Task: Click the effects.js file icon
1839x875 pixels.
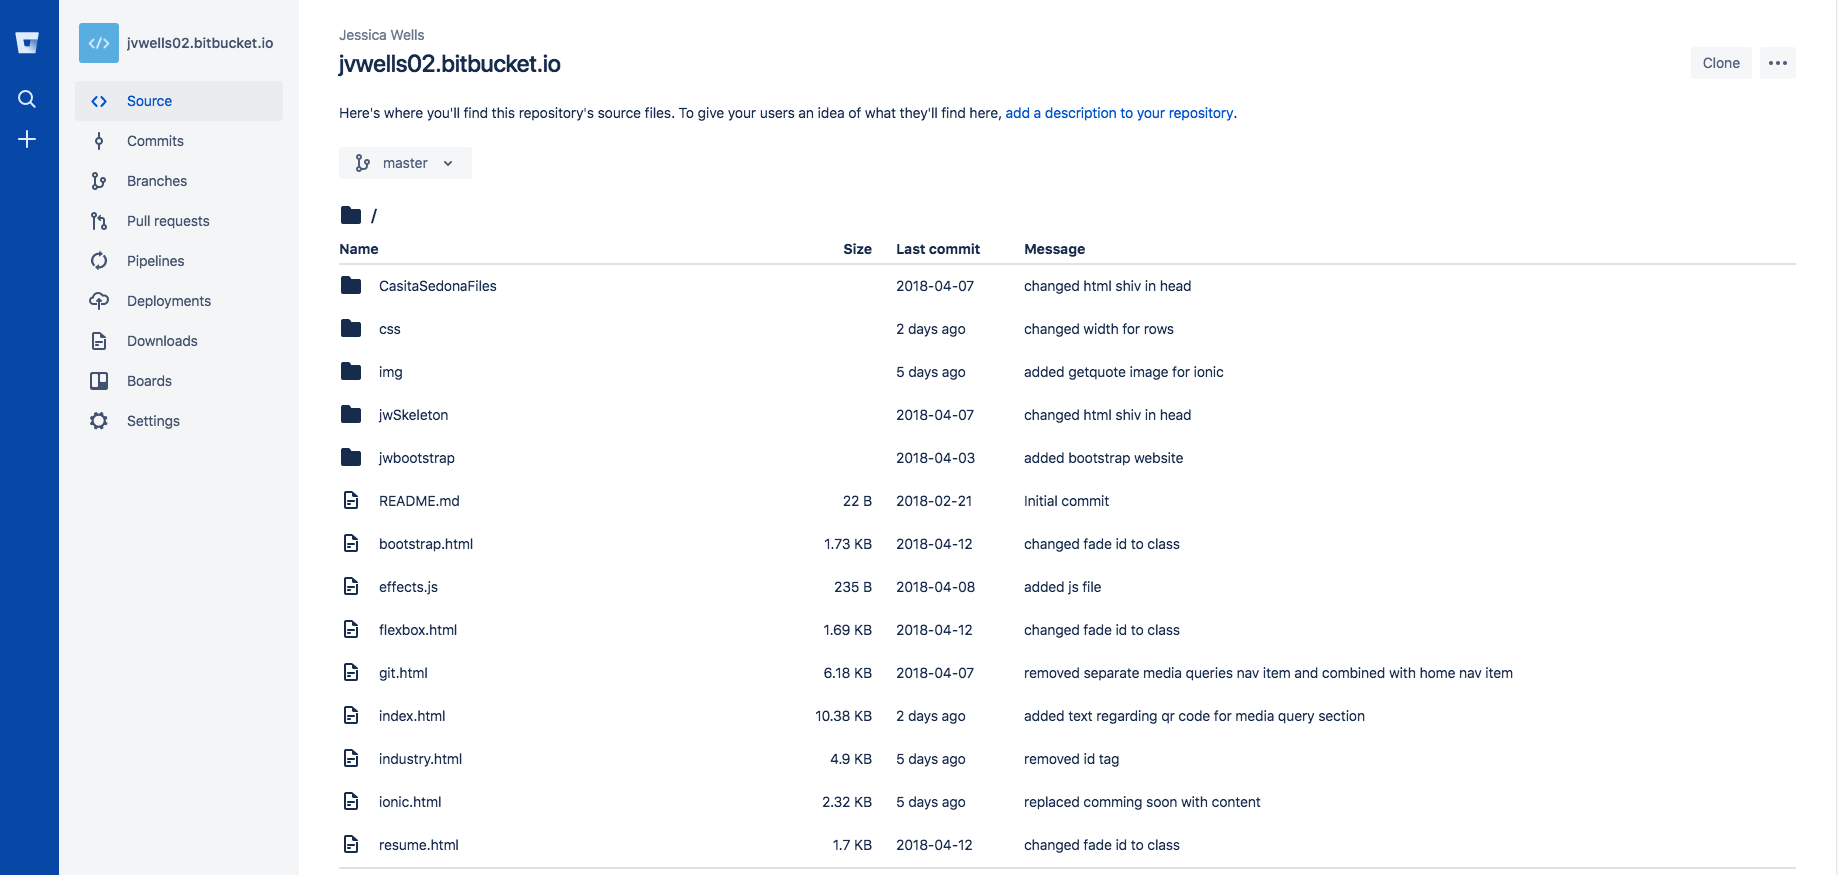Action: pos(351,587)
